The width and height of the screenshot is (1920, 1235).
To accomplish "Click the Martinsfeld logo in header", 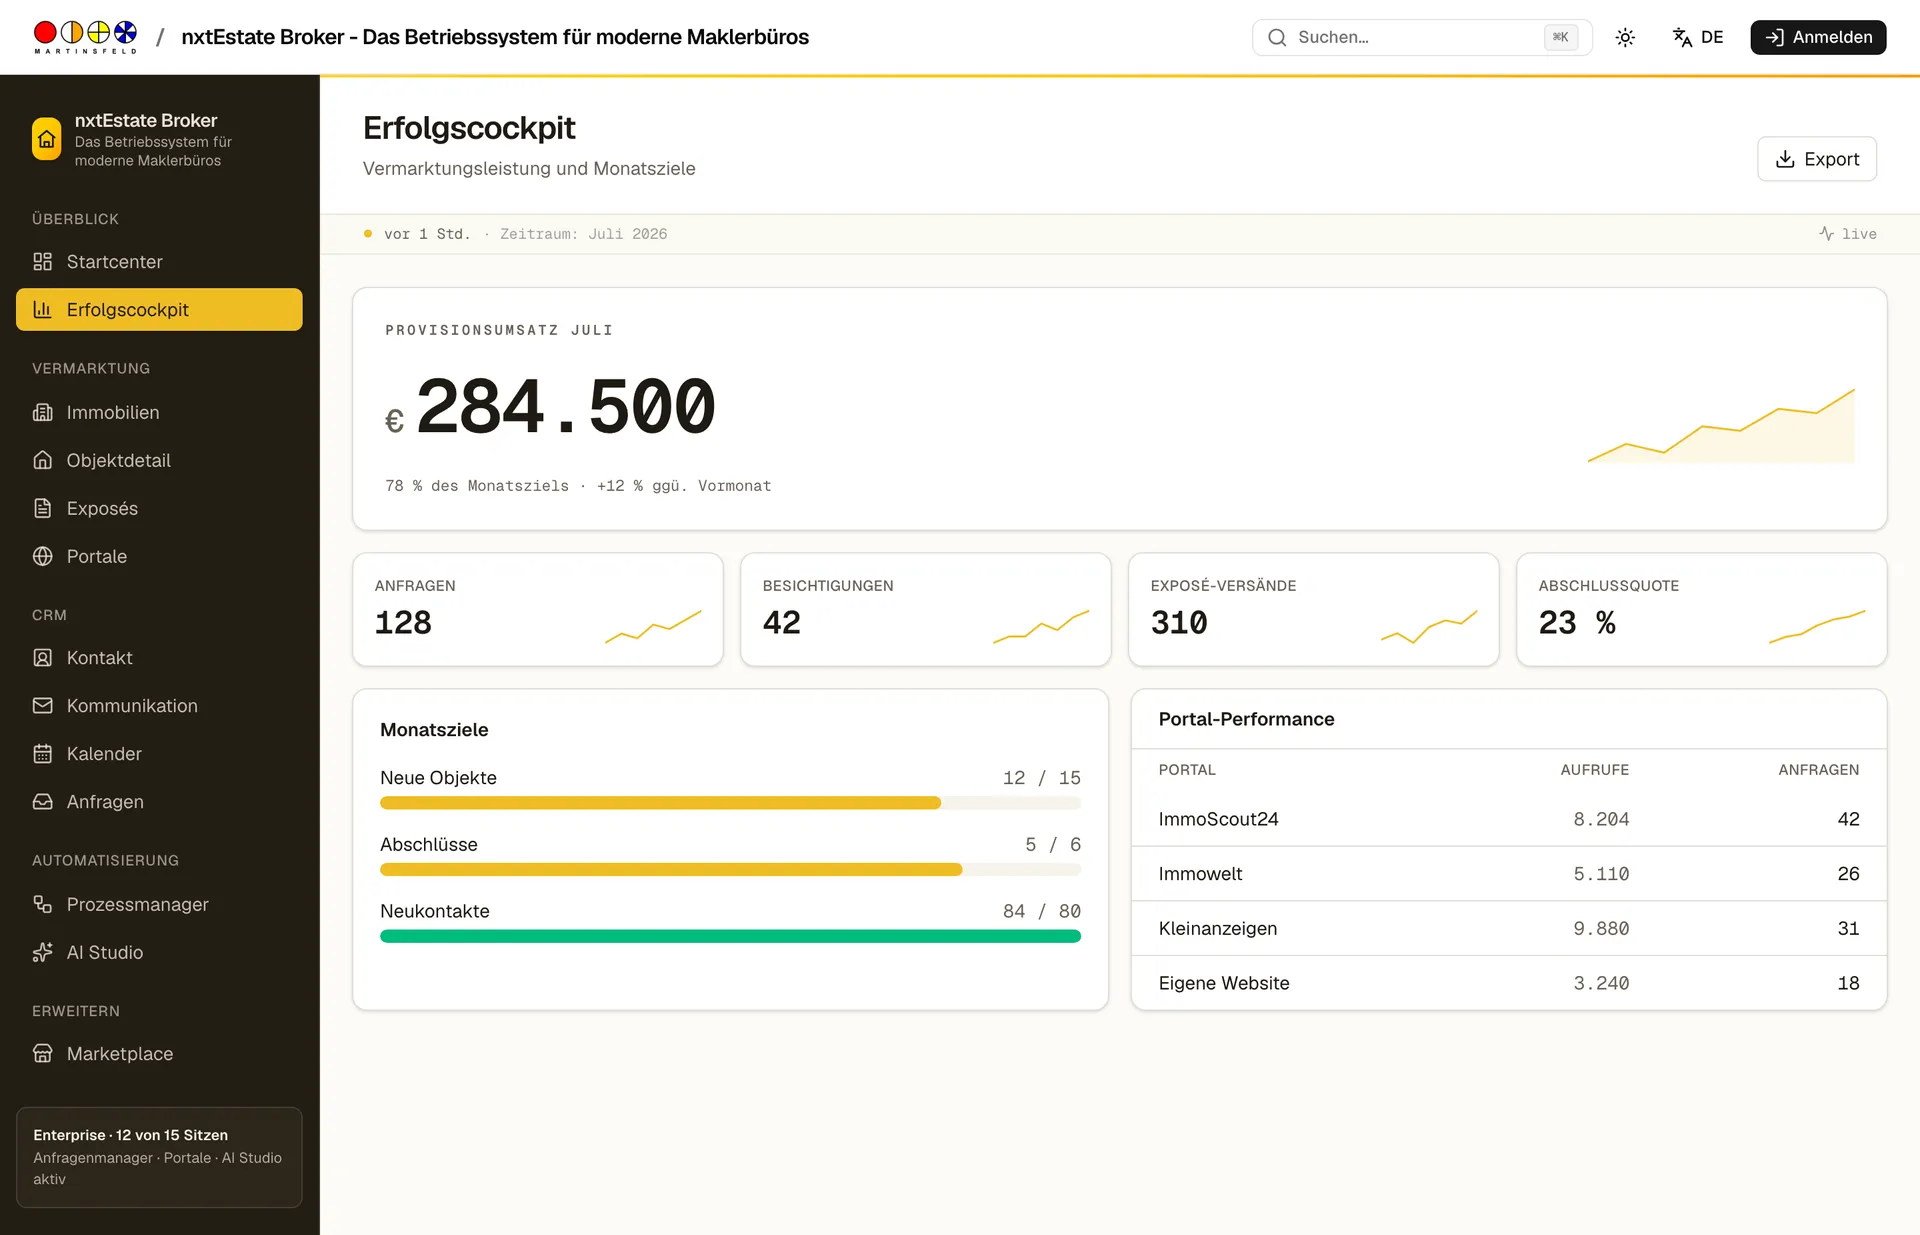I will click(85, 37).
